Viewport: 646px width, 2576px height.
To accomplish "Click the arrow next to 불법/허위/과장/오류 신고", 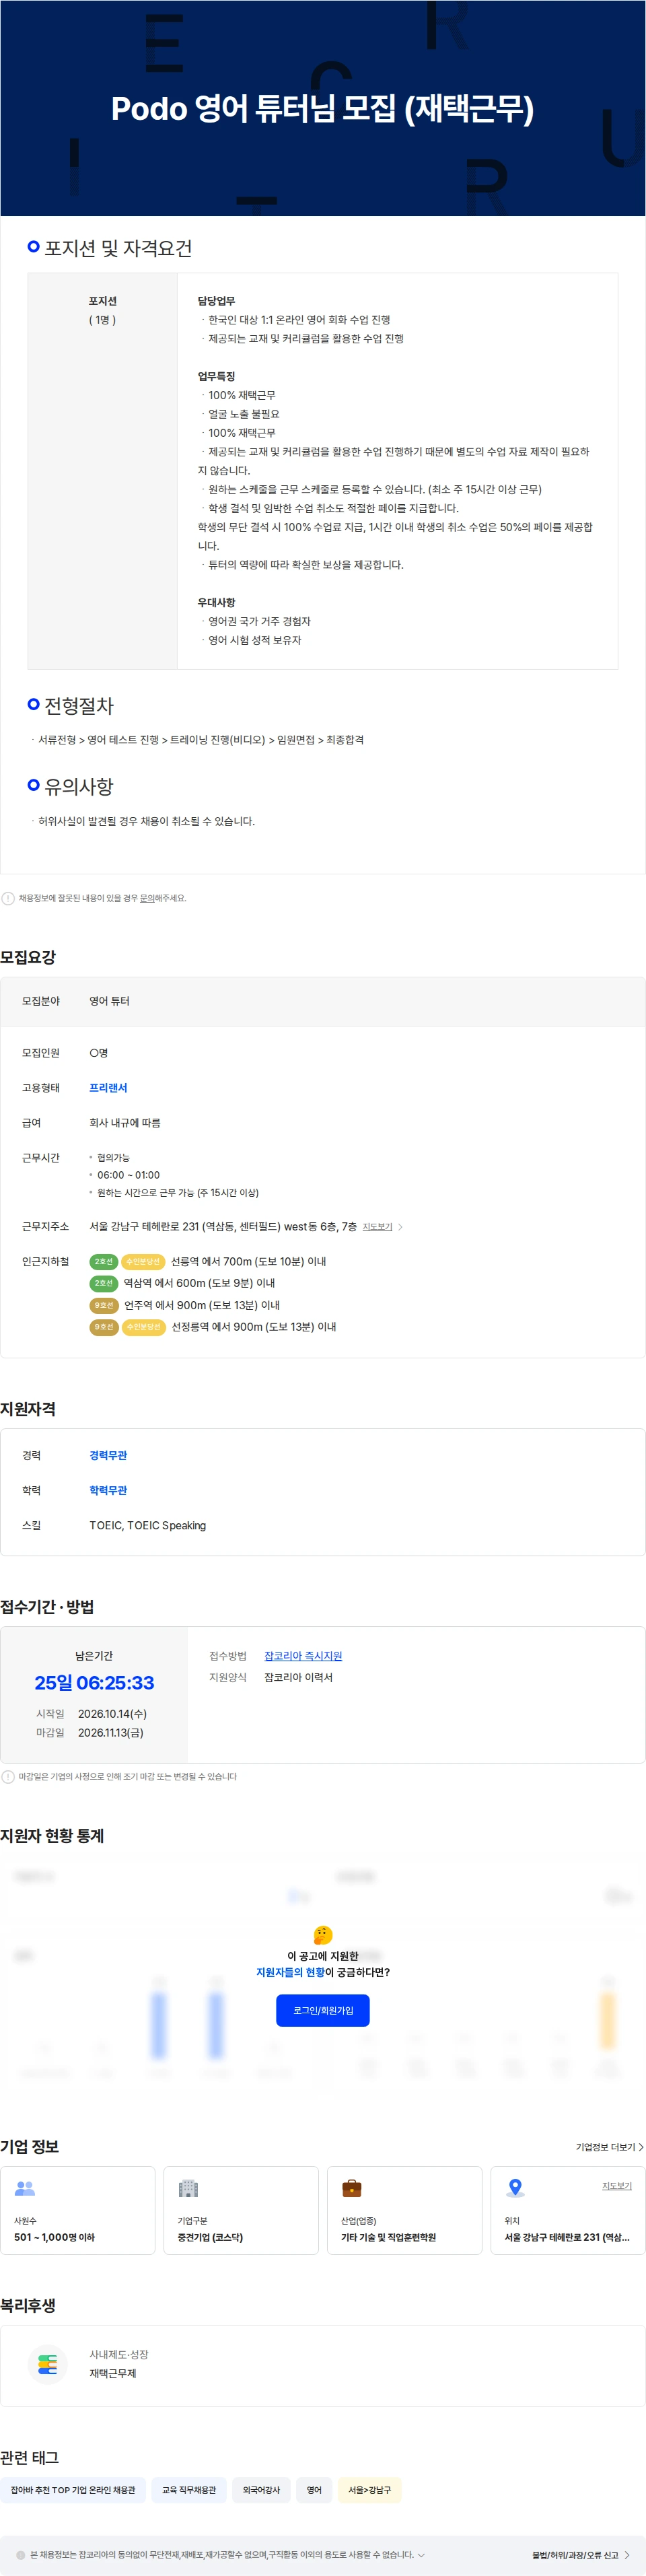I will (627, 2554).
